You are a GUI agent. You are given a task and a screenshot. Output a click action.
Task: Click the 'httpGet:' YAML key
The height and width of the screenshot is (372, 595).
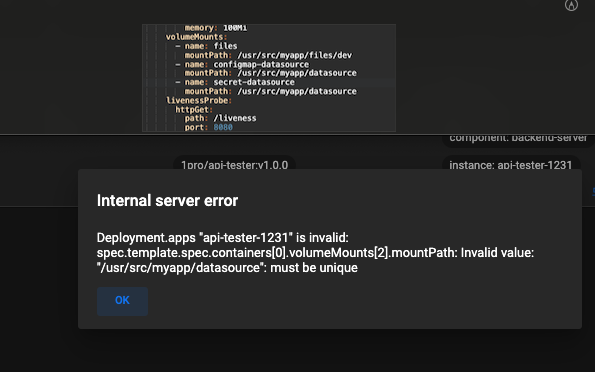[194, 110]
